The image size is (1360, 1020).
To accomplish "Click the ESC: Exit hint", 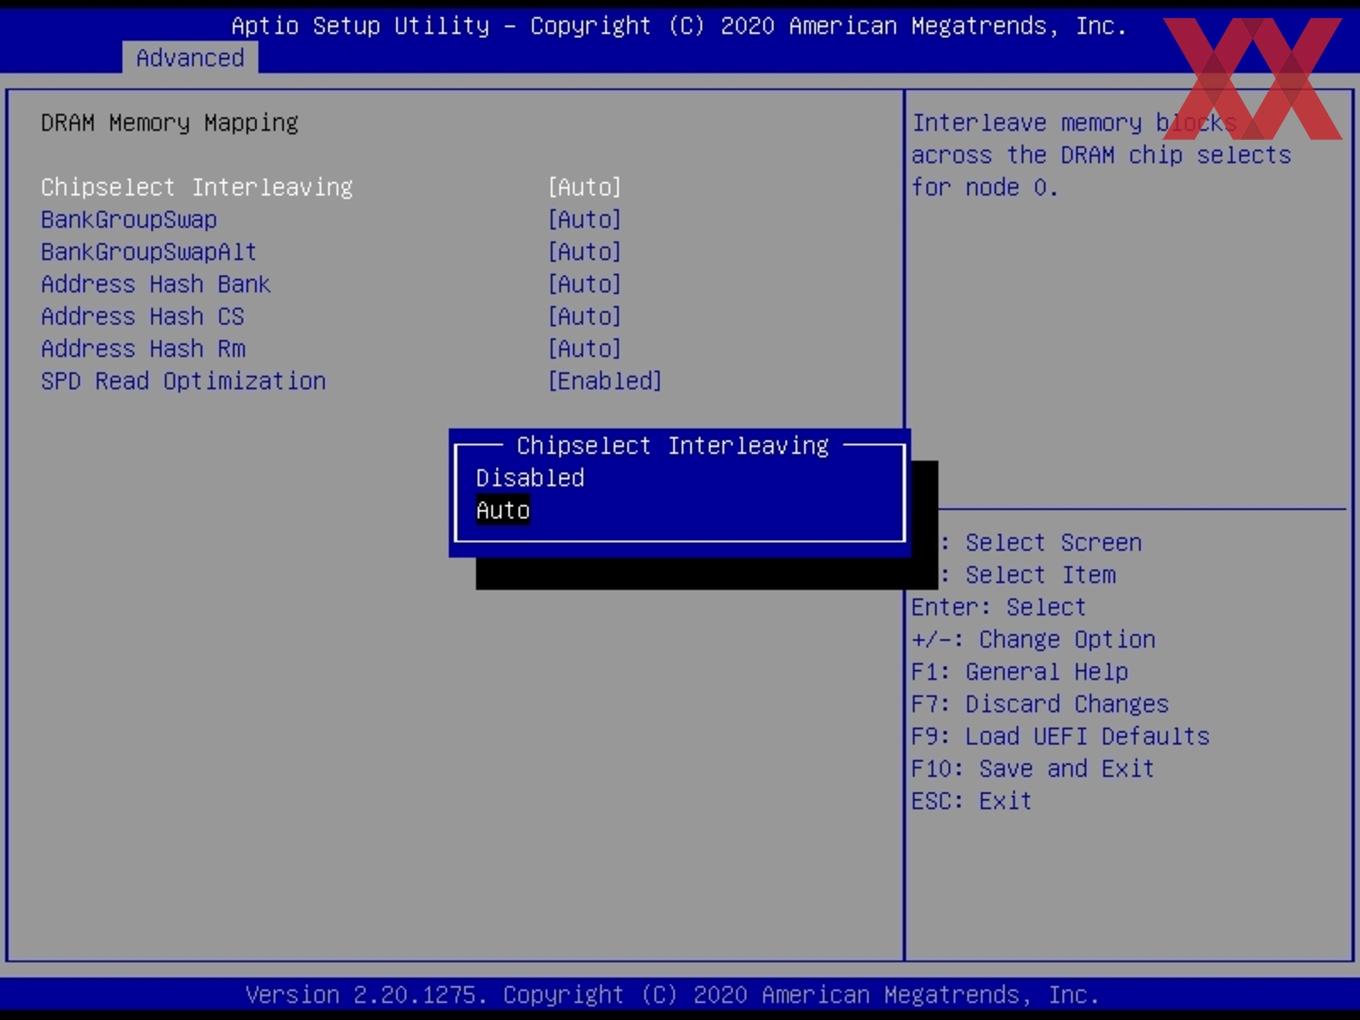I will pyautogui.click(x=971, y=801).
